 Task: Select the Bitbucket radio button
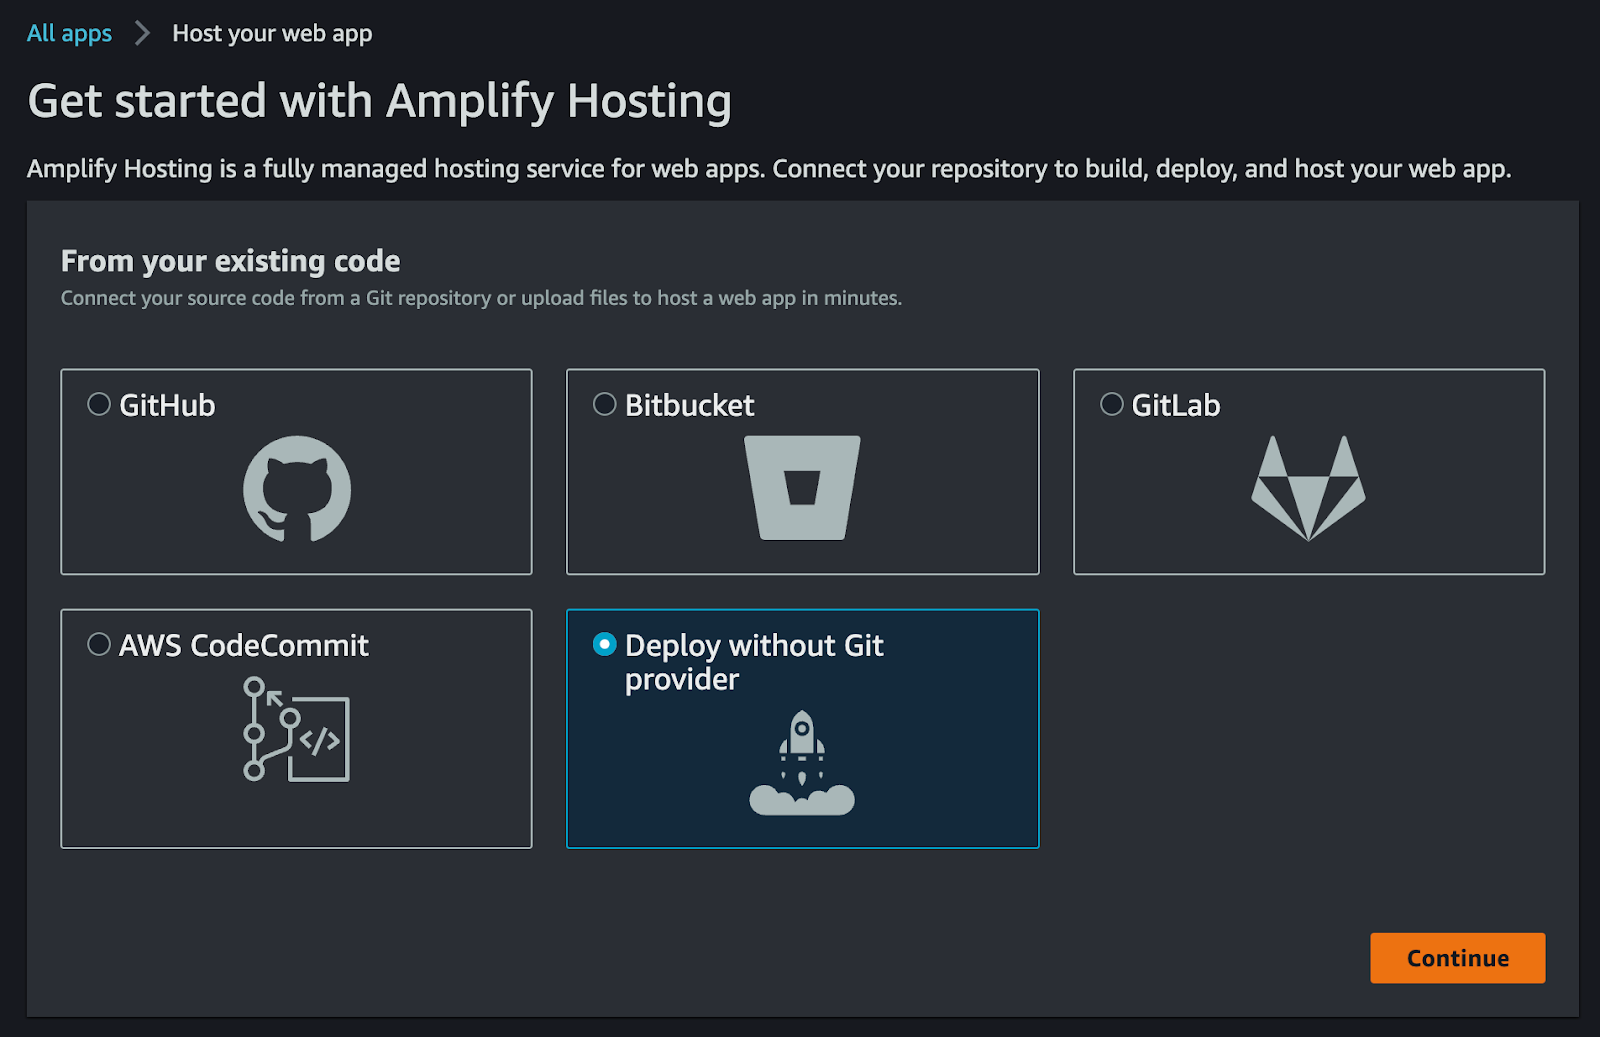pos(605,404)
